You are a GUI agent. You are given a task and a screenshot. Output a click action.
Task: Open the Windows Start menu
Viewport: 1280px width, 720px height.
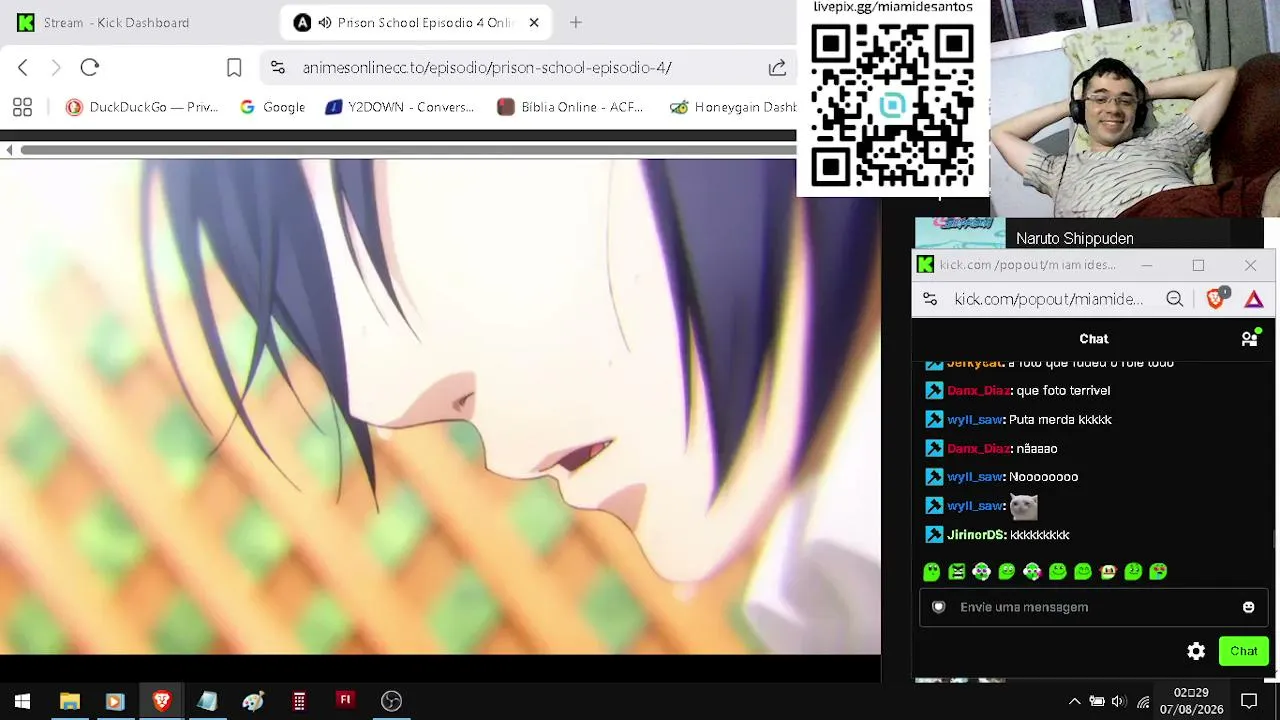tap(22, 701)
